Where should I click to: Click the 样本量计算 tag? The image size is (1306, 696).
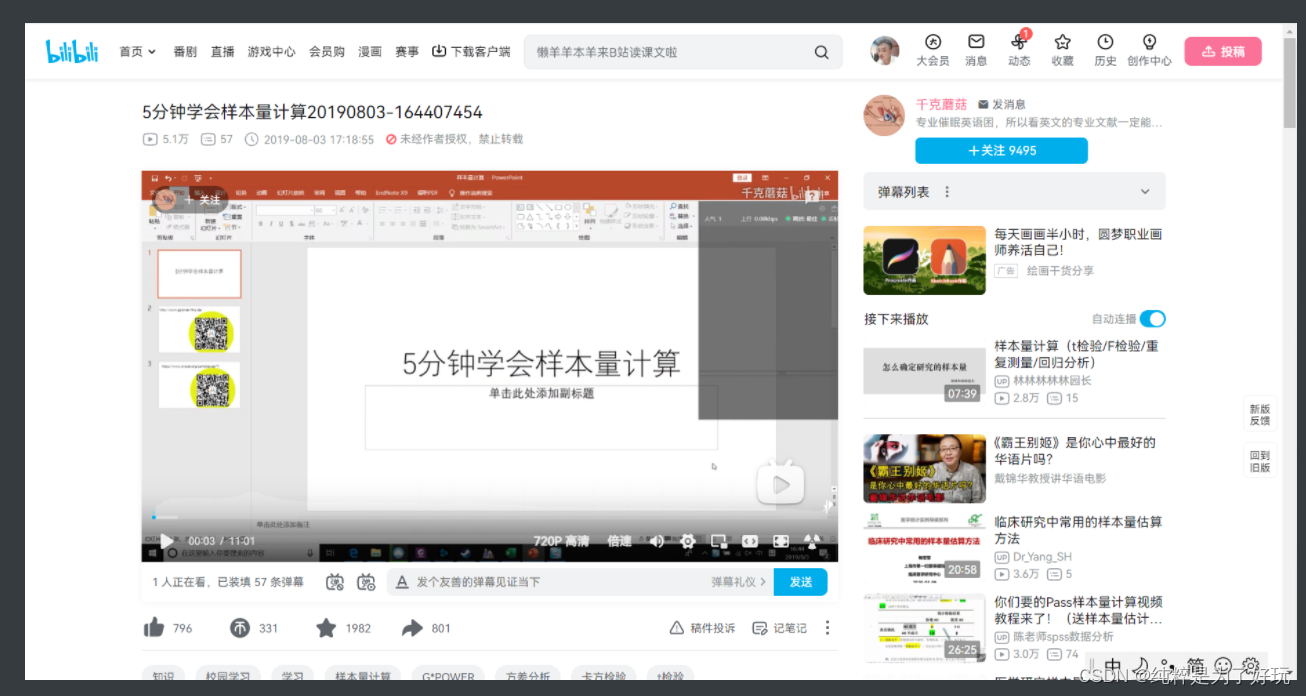[362, 676]
